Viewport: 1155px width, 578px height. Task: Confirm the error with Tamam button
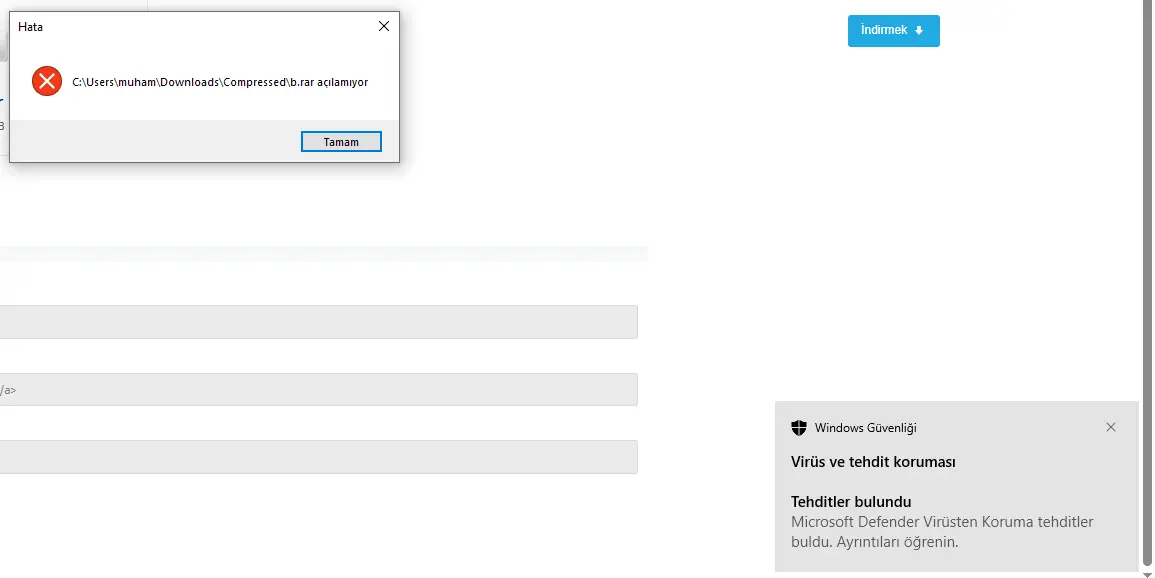(x=341, y=141)
